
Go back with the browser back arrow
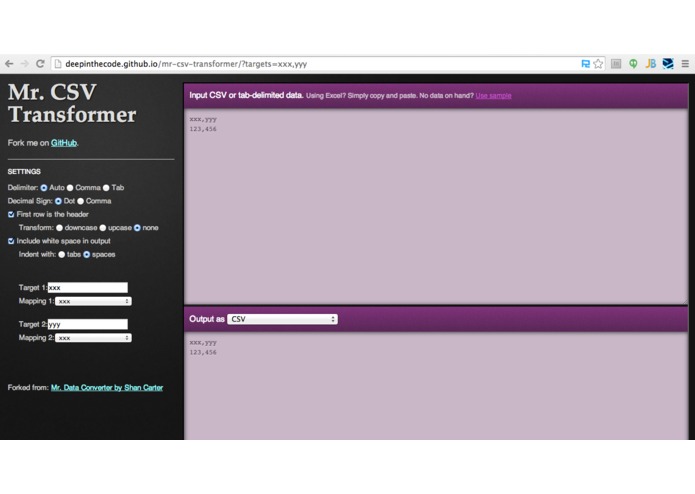(9, 64)
